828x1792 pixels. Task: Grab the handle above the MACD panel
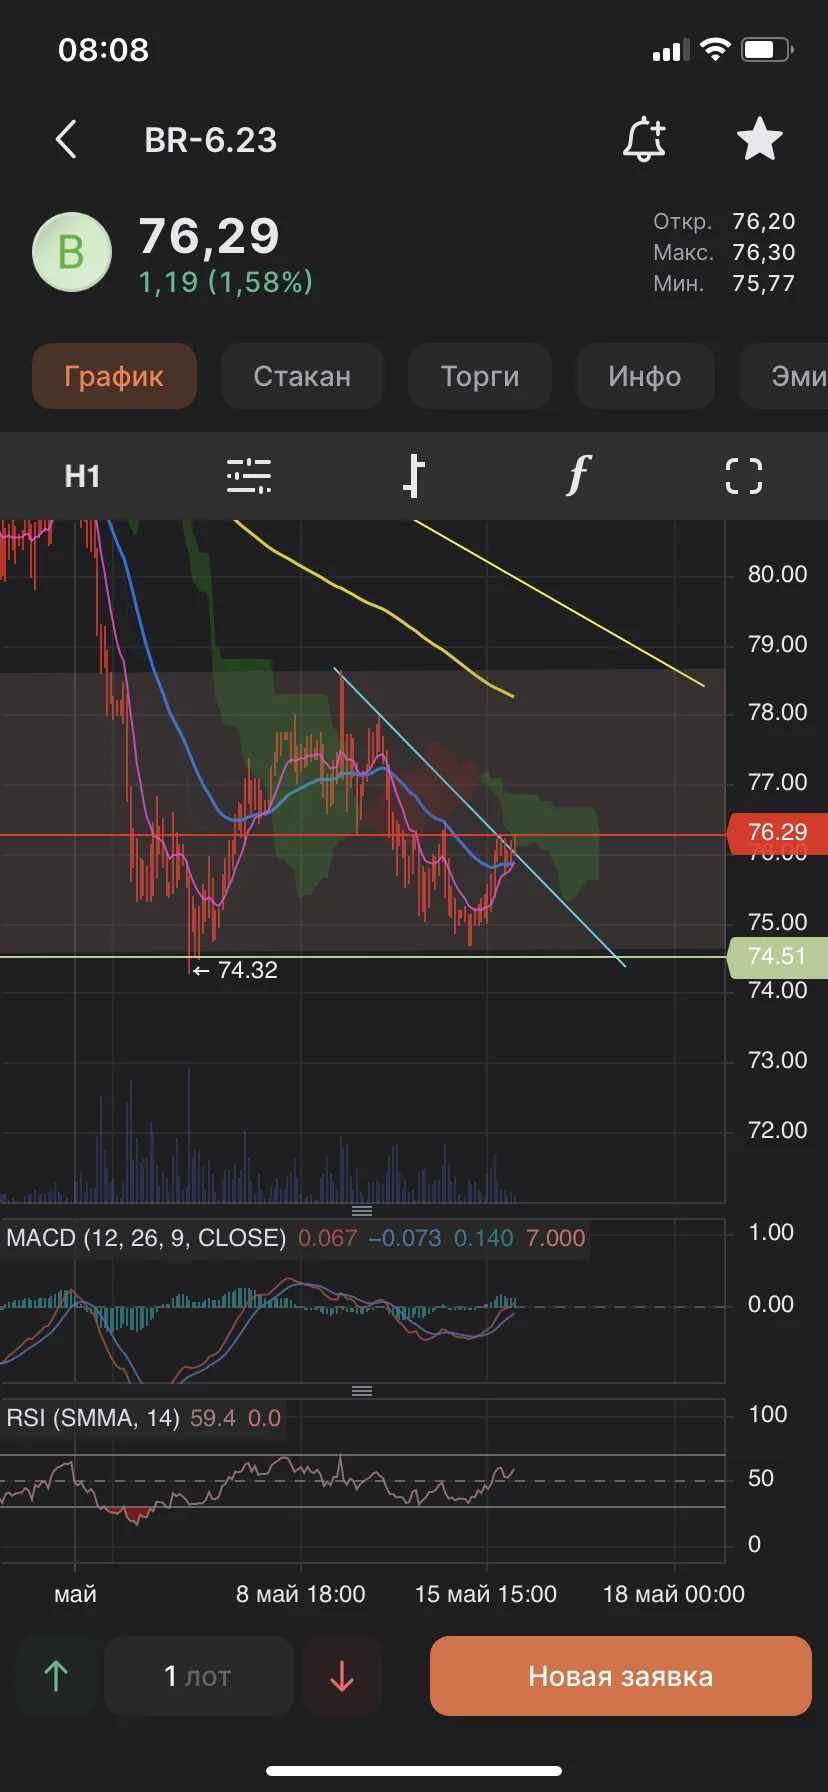click(x=362, y=1211)
